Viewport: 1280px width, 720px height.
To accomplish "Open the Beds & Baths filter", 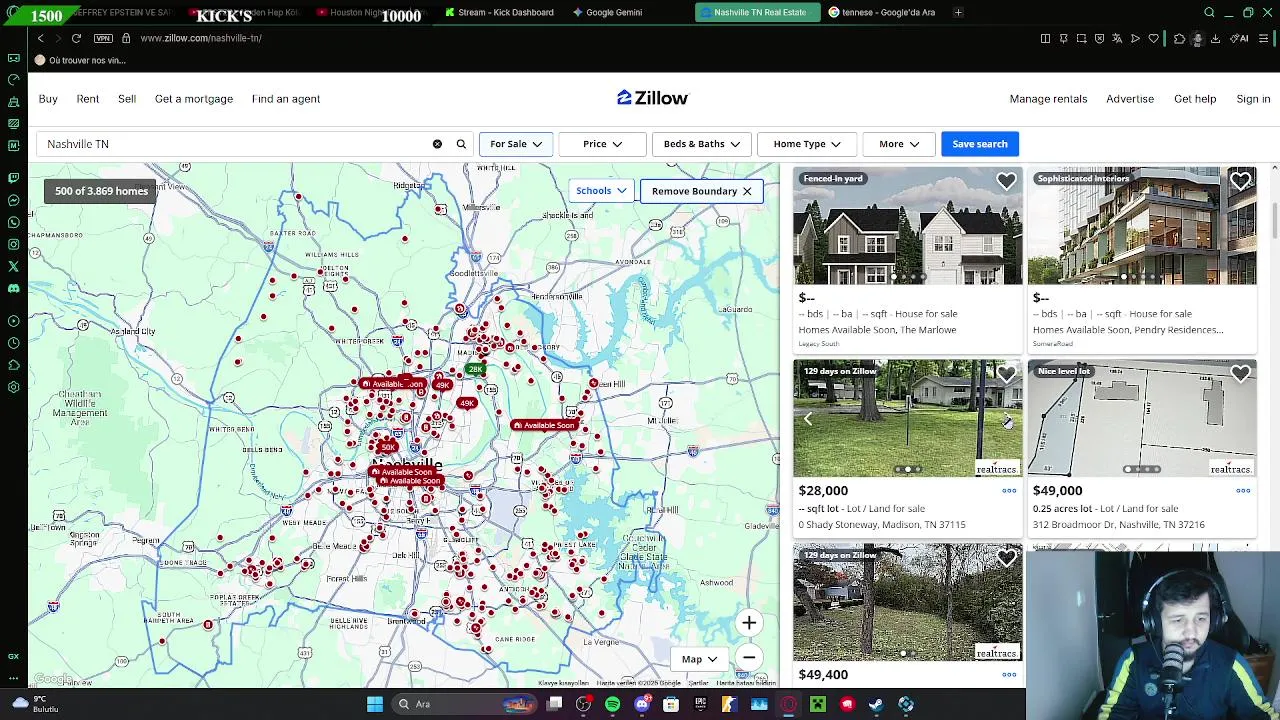I will 701,144.
